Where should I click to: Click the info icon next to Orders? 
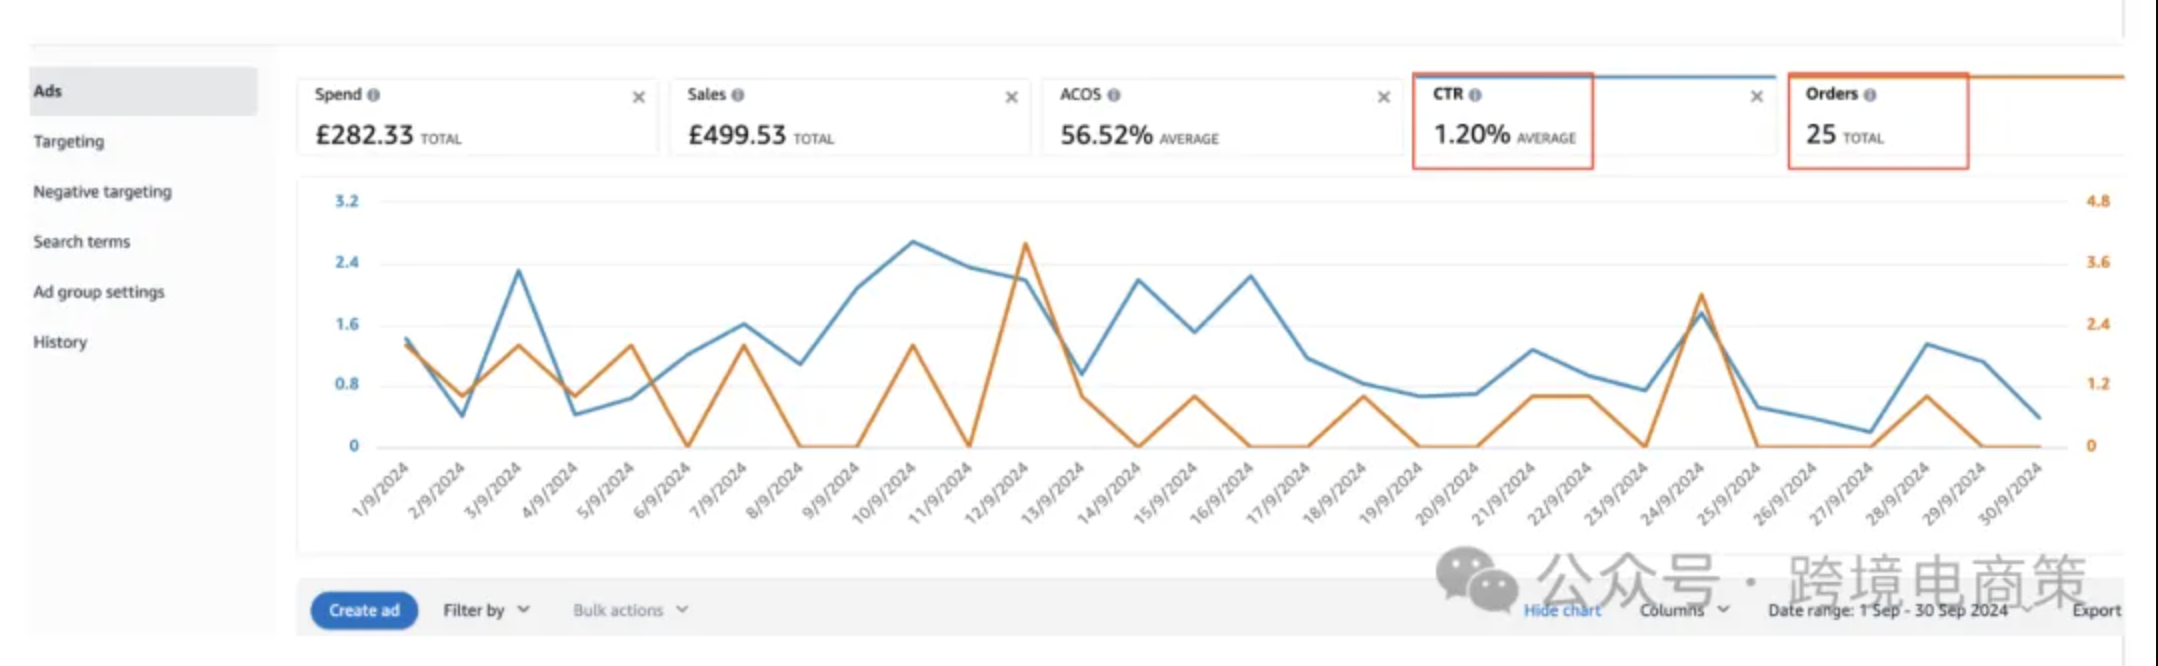click(1870, 95)
